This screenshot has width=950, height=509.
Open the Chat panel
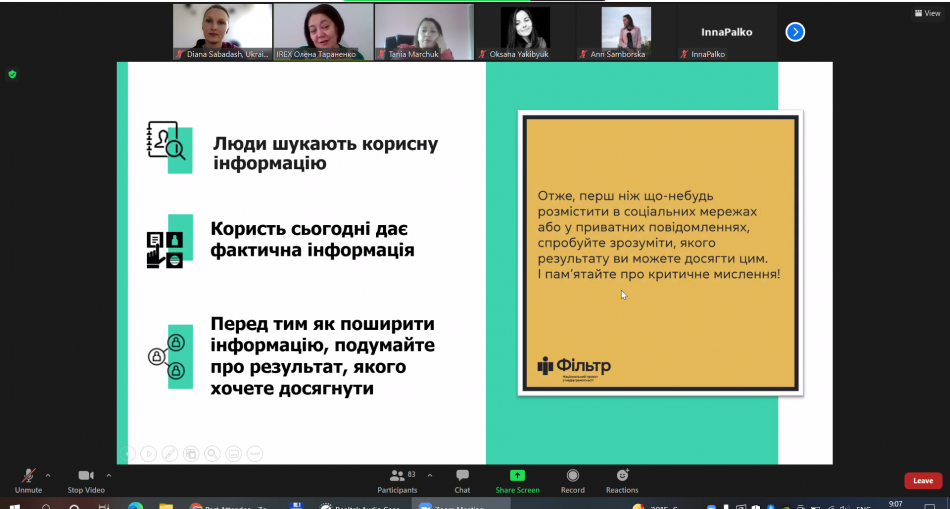click(x=462, y=476)
